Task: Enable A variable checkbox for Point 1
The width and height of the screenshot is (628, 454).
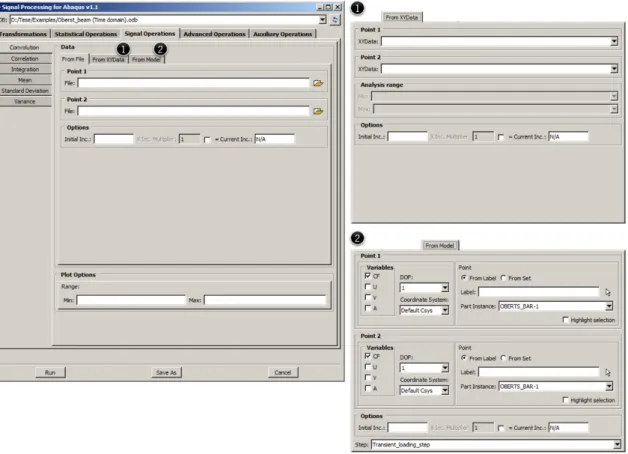Action: [x=368, y=308]
